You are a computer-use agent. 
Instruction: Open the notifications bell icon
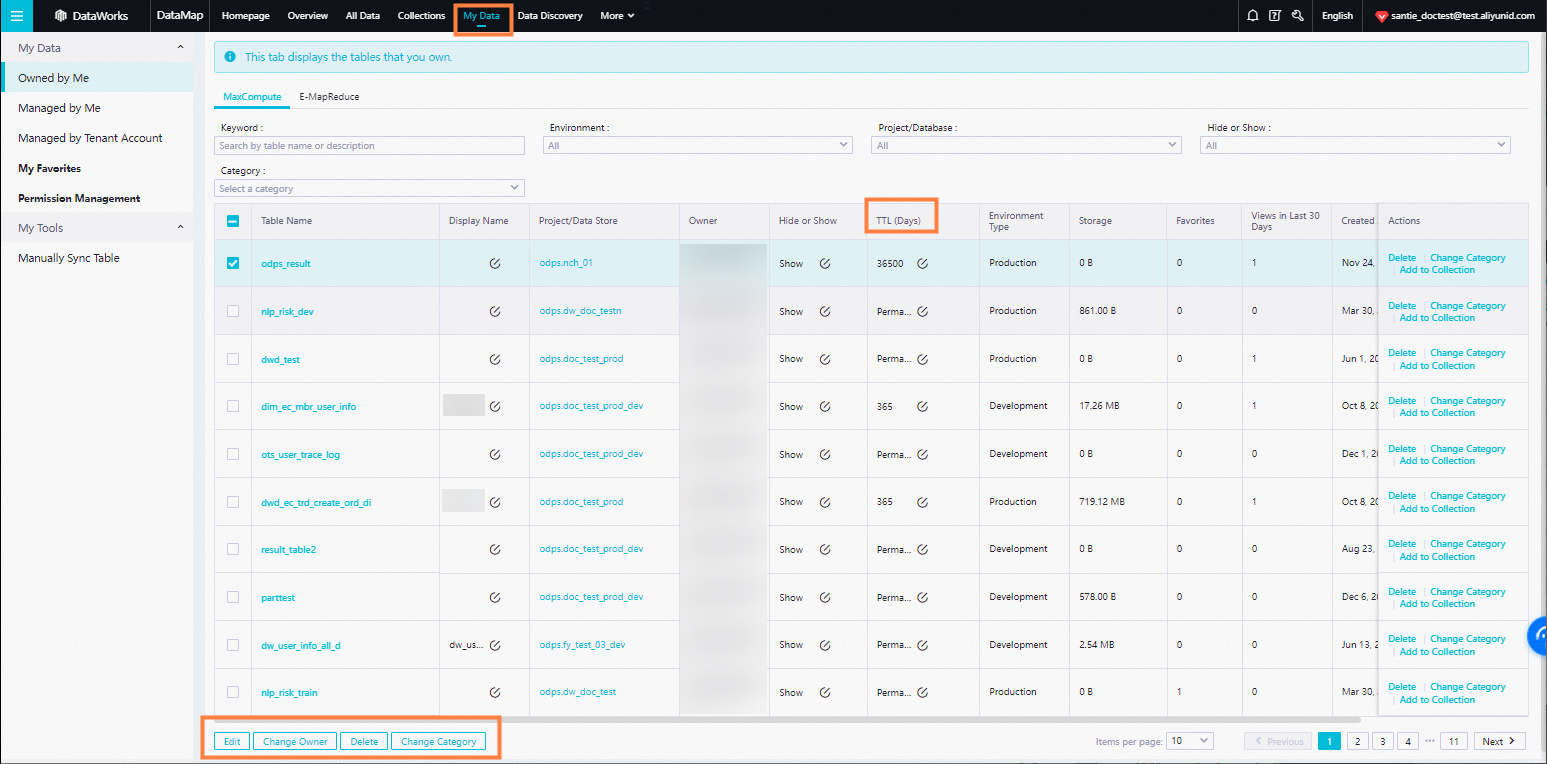click(1253, 16)
